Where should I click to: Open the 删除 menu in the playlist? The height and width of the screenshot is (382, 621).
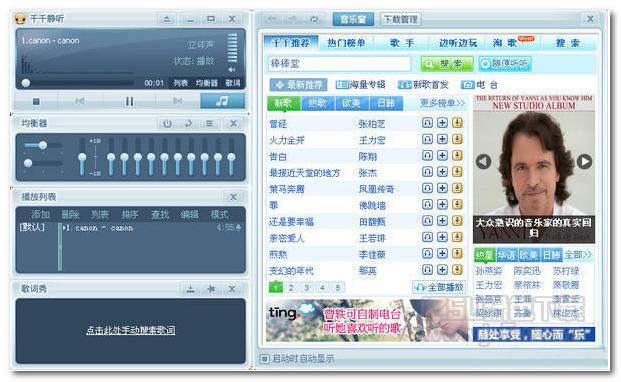[70, 215]
